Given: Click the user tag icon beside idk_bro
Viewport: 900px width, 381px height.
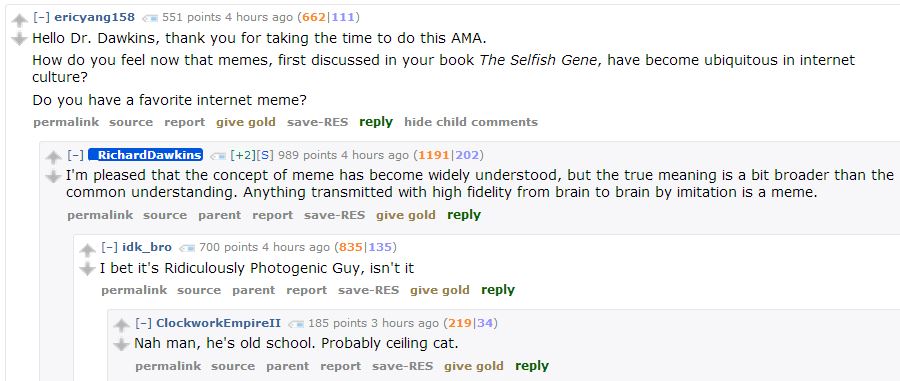Looking at the screenshot, I should [187, 248].
